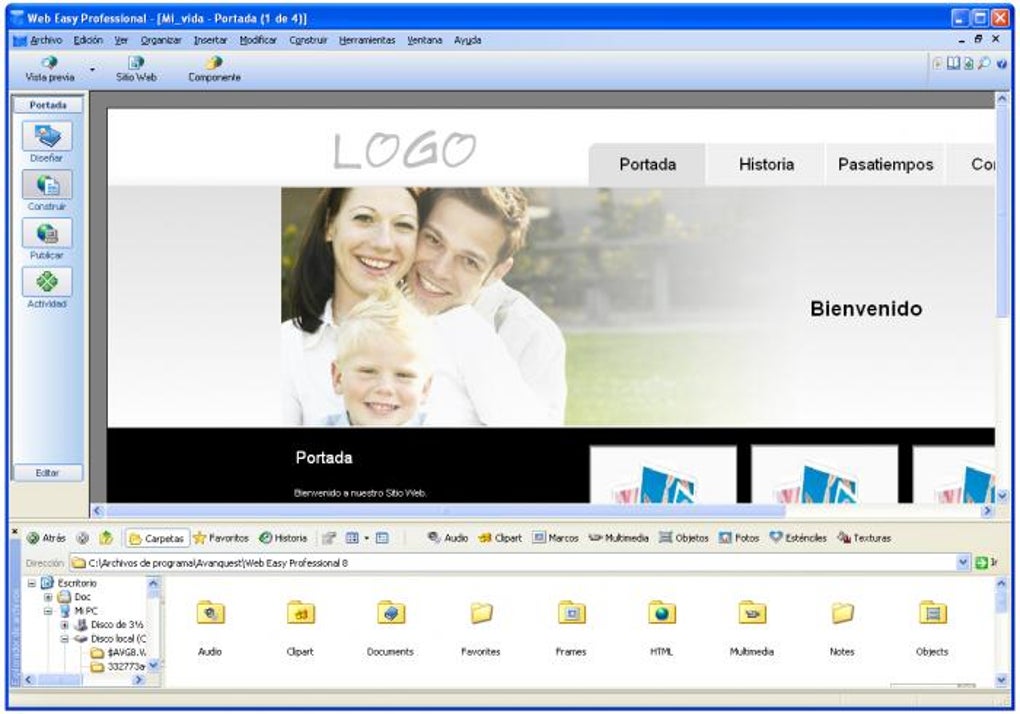Open the Sitio Web toolbar icon
1020x714 pixels.
pyautogui.click(x=133, y=66)
